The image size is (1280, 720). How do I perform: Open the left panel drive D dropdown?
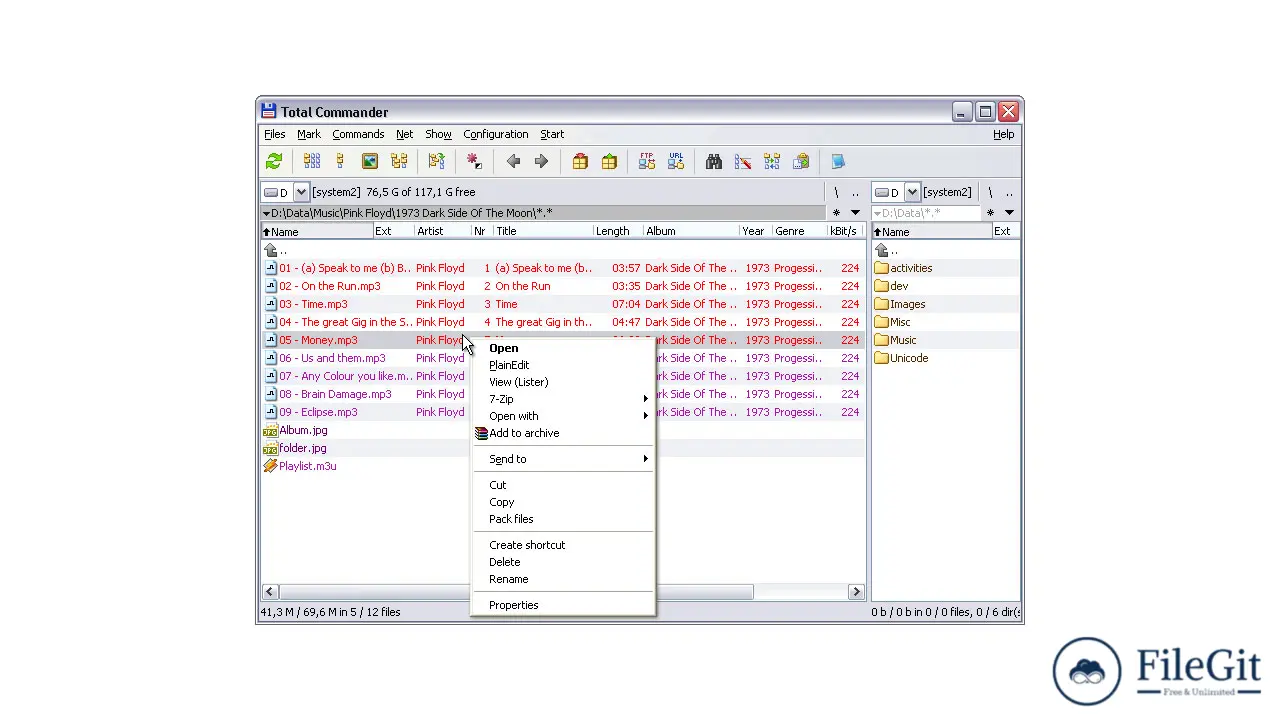click(x=300, y=192)
